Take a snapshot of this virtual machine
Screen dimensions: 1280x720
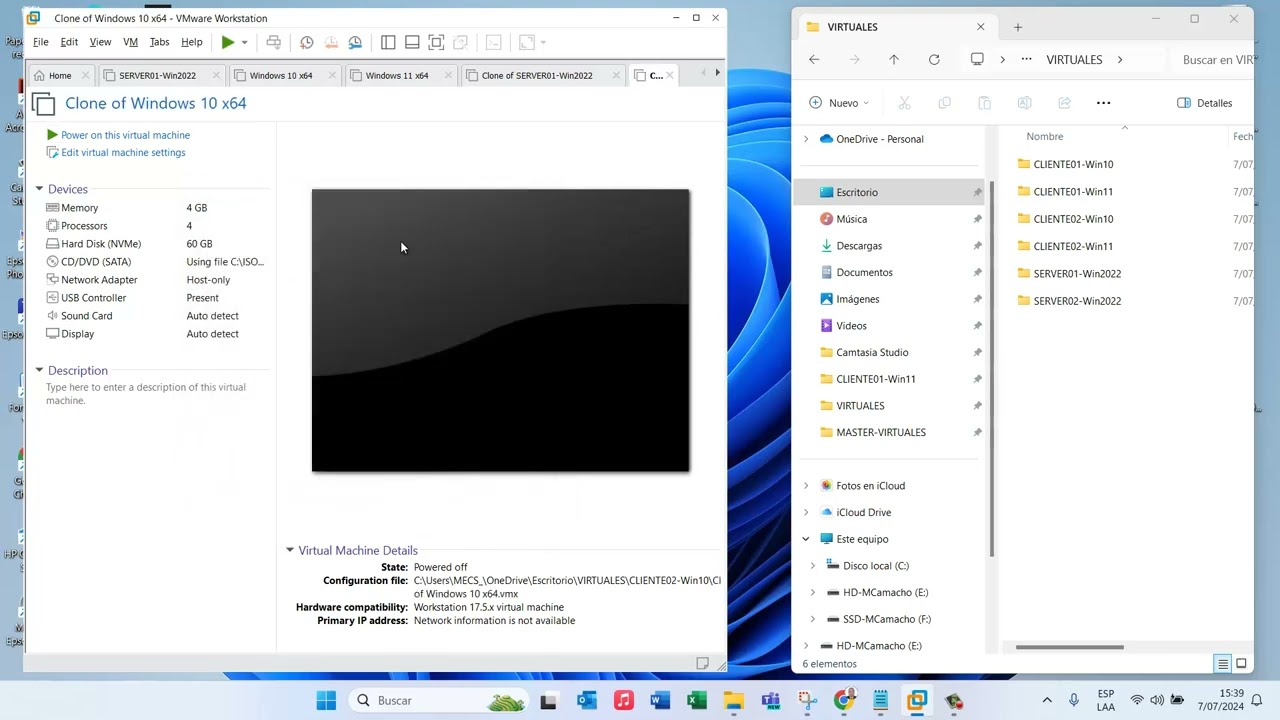click(x=307, y=42)
